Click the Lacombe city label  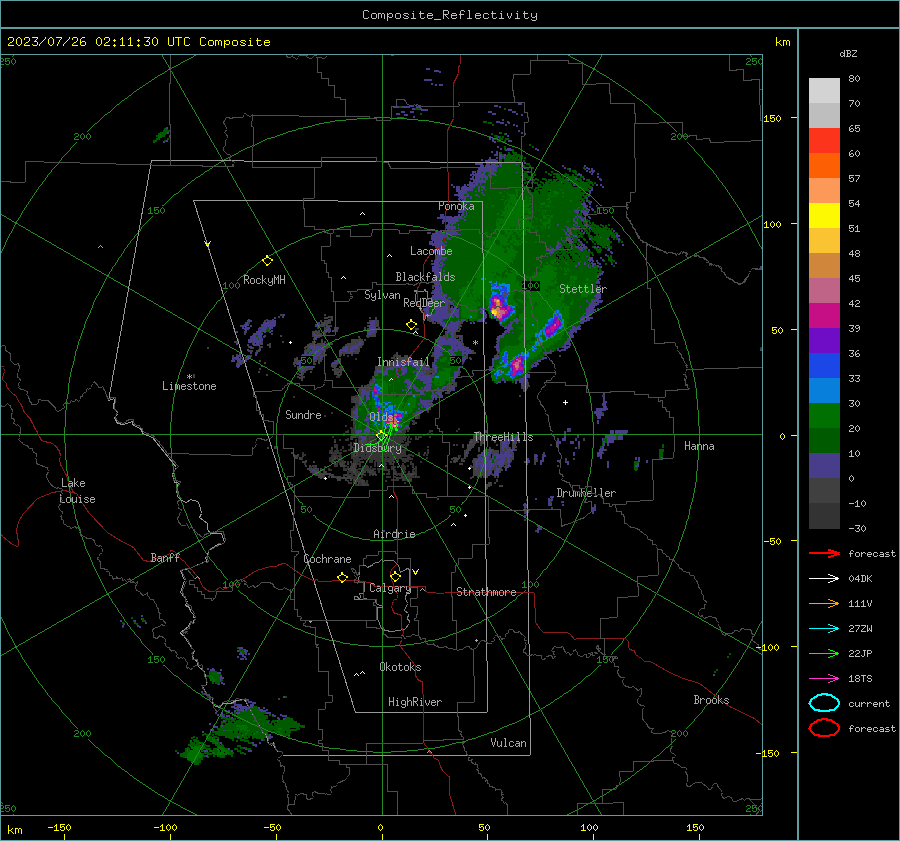point(431,251)
